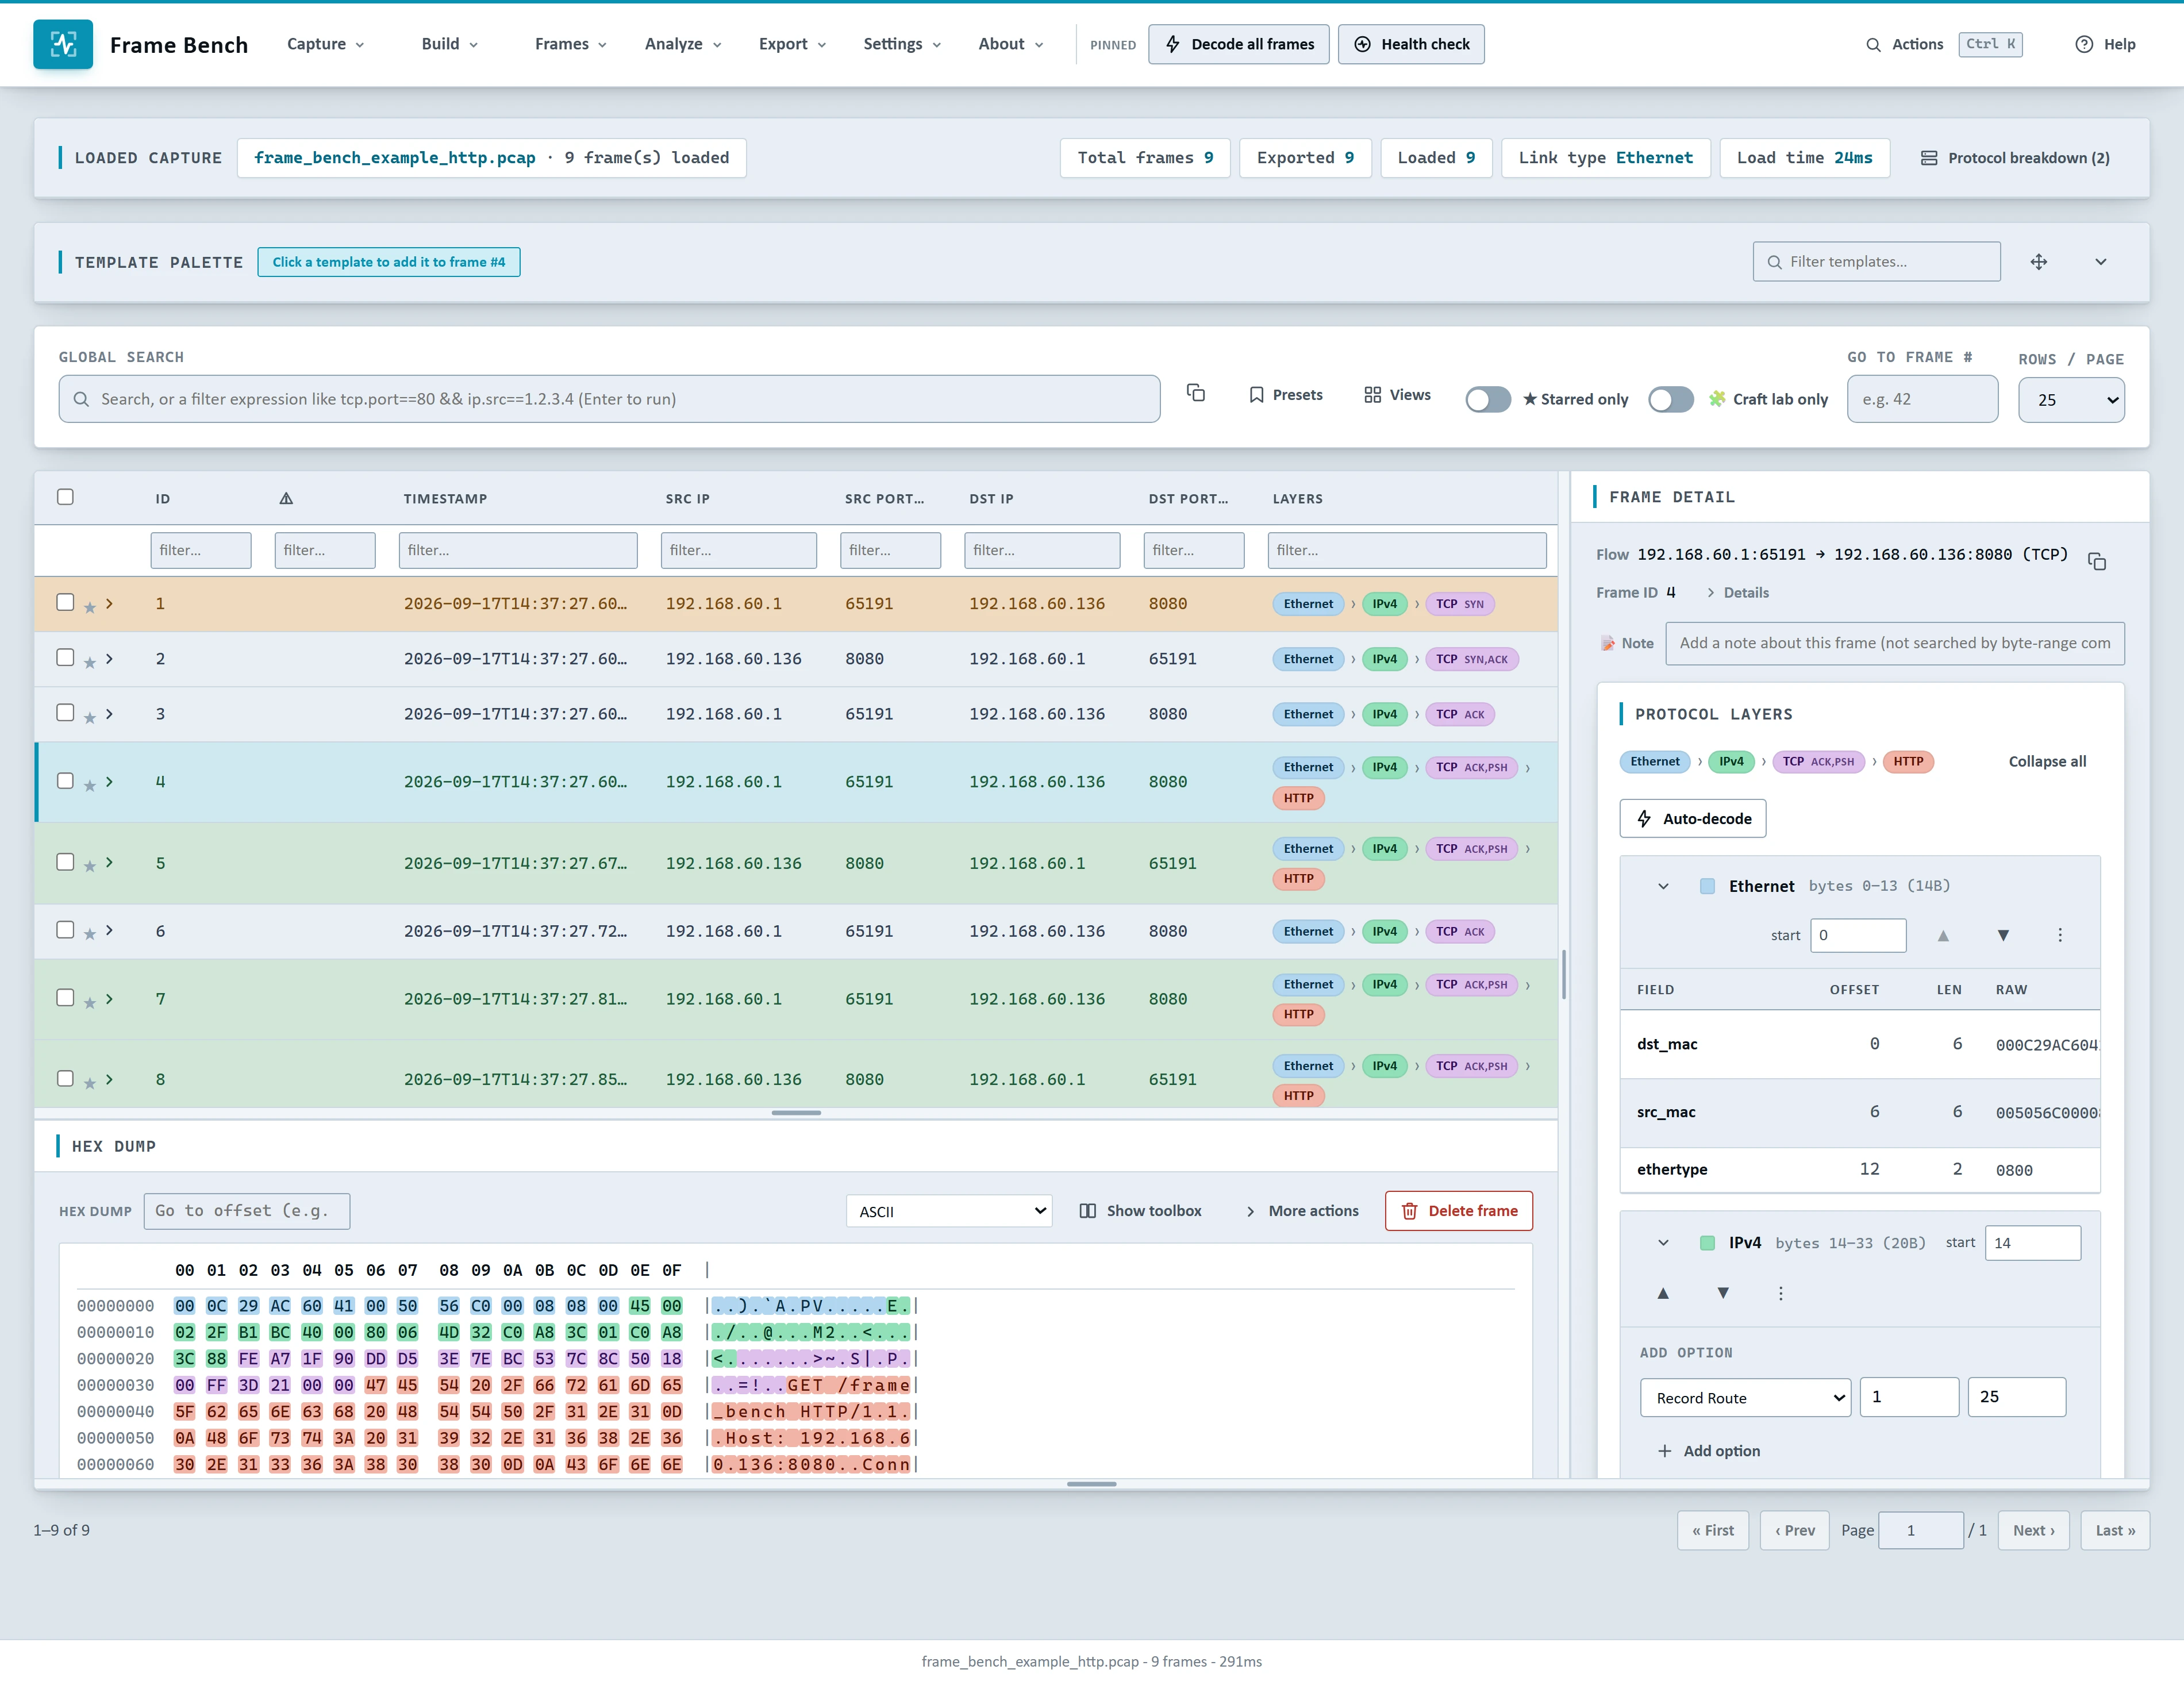2184x1685 pixels.
Task: Move the IPv4 layer down
Action: [1723, 1293]
